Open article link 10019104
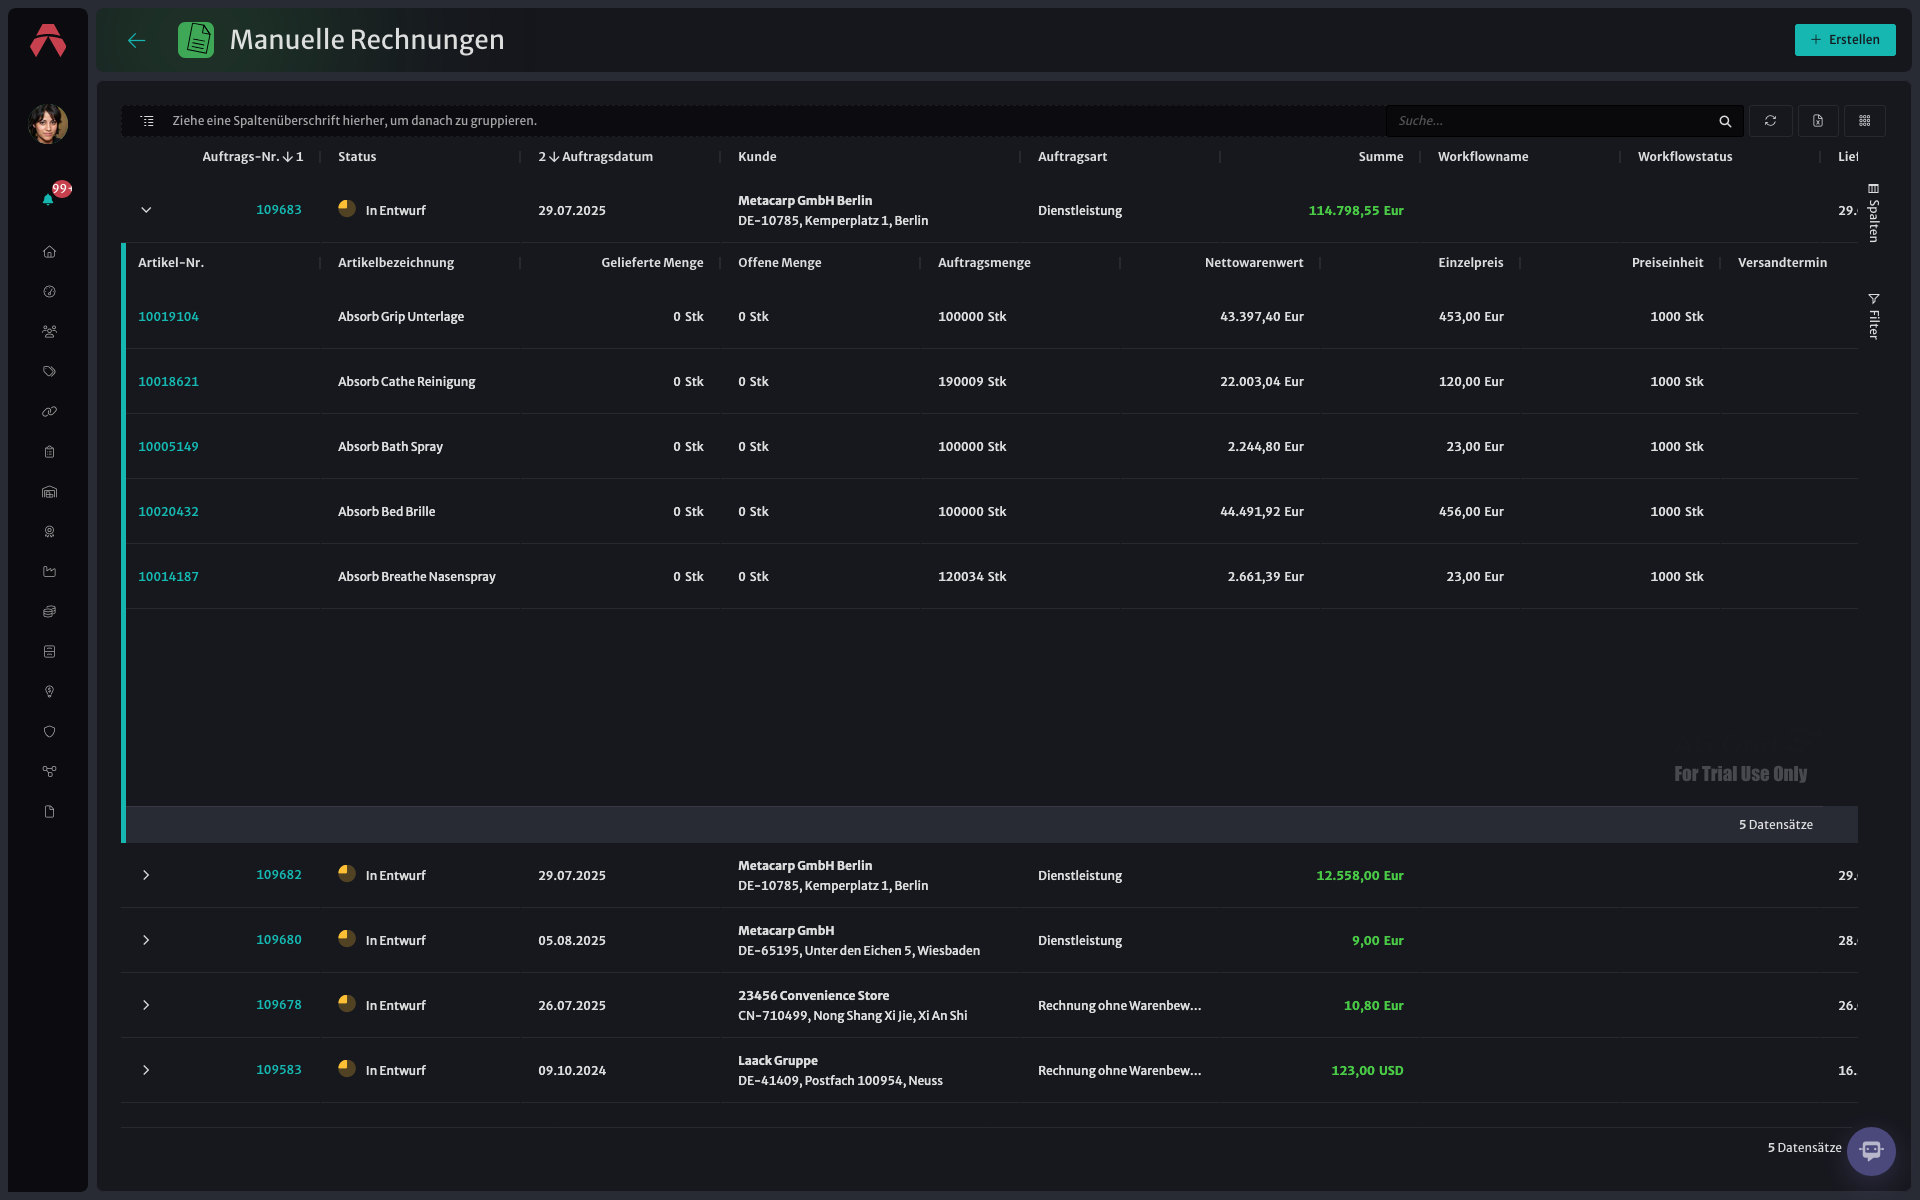The image size is (1920, 1200). pos(168,317)
